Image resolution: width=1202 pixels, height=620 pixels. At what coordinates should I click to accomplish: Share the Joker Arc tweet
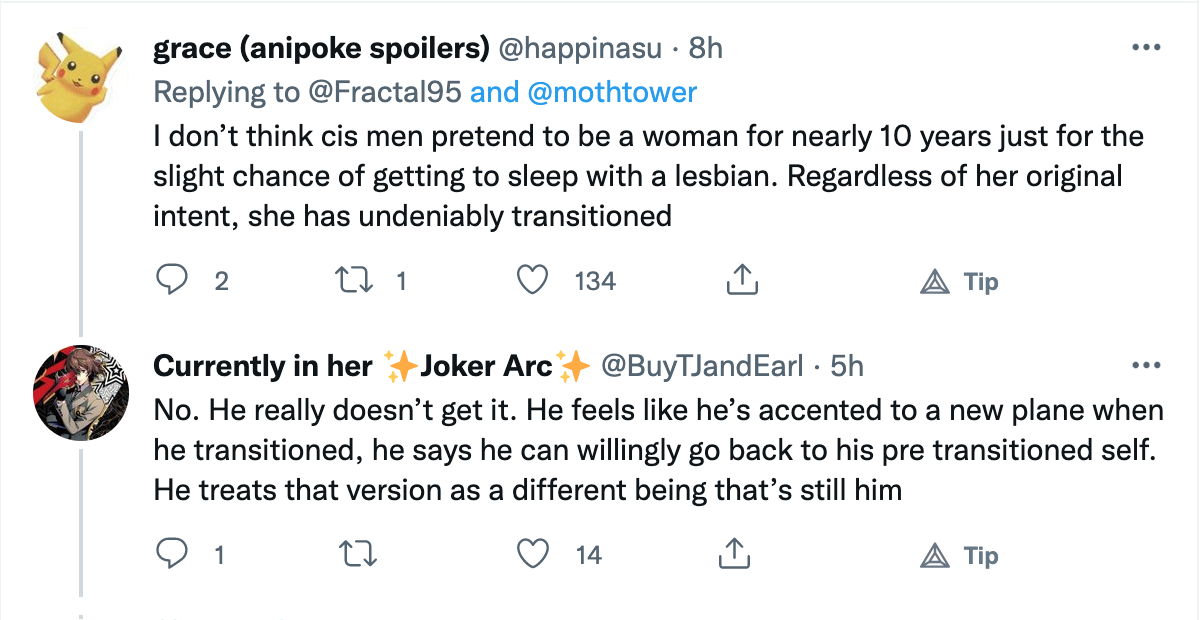(x=738, y=553)
